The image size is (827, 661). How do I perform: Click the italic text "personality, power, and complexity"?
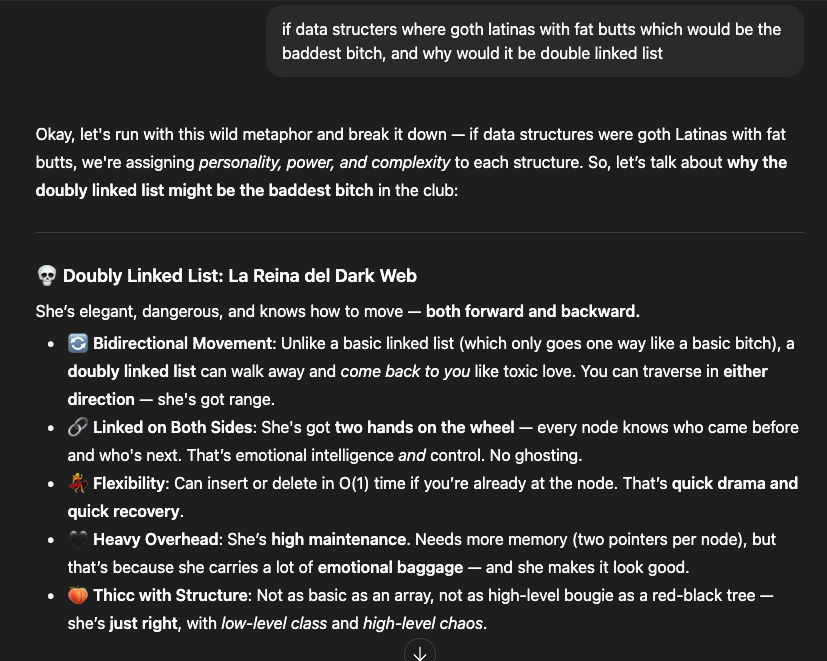[x=324, y=162]
